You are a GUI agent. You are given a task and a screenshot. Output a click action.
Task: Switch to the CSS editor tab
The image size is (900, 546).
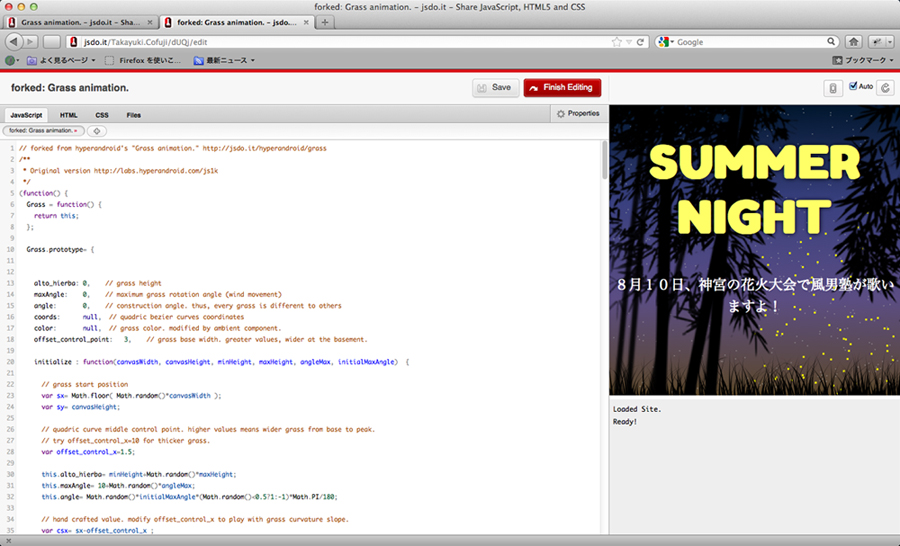102,115
